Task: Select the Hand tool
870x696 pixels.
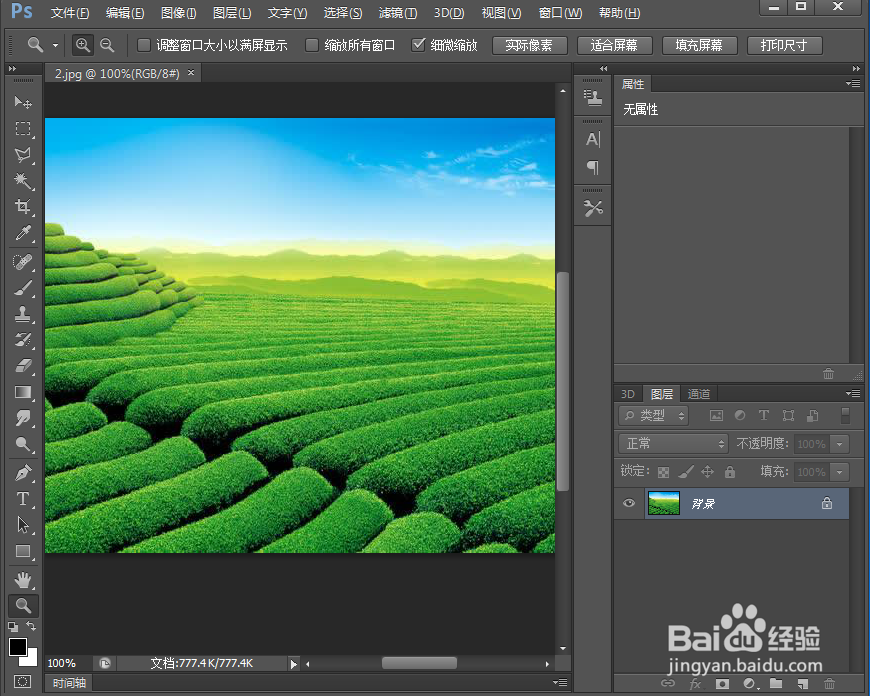Action: (x=23, y=580)
